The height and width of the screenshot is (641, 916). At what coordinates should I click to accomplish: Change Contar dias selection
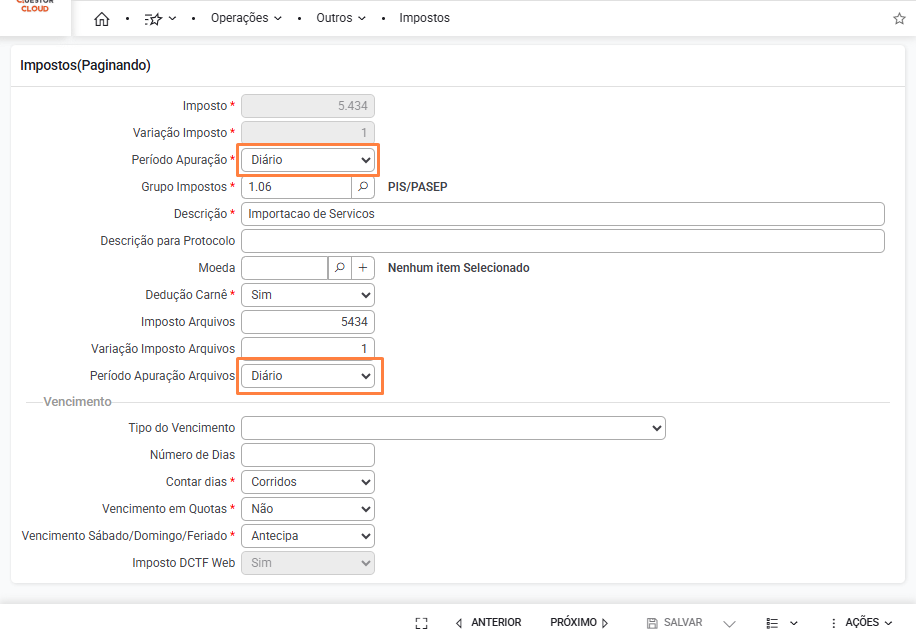click(308, 482)
